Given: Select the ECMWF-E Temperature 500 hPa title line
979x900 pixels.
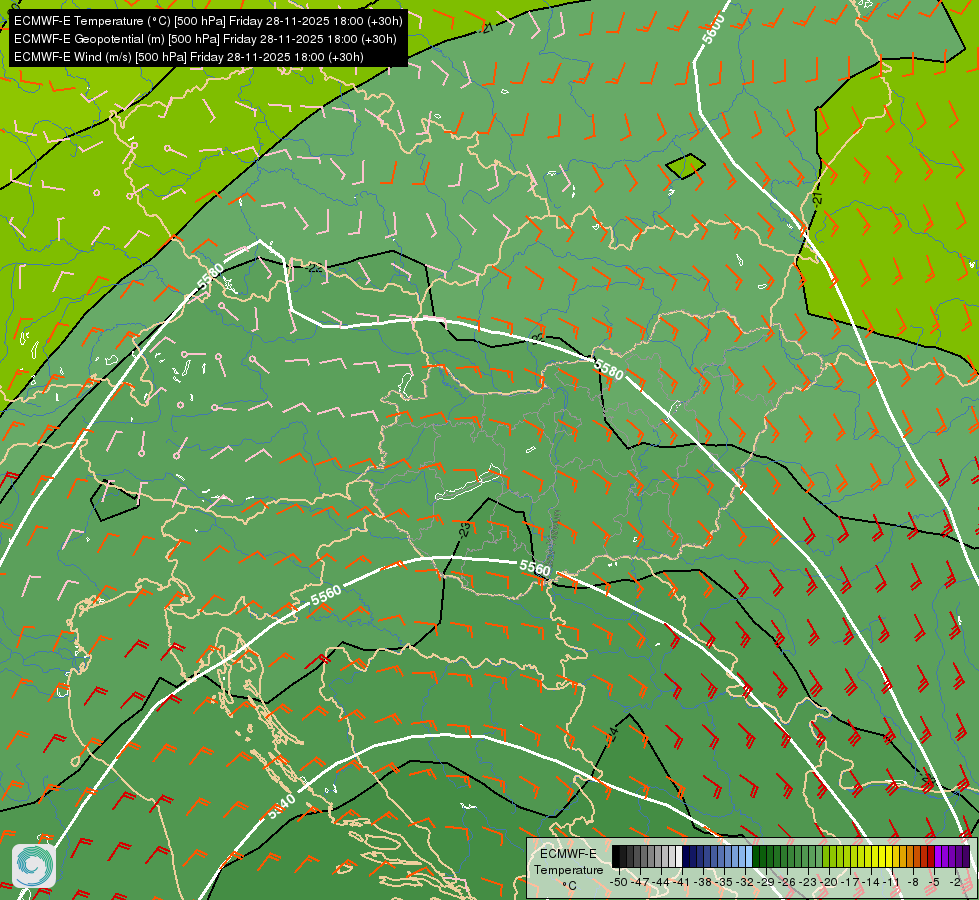Looking at the screenshot, I should [208, 21].
